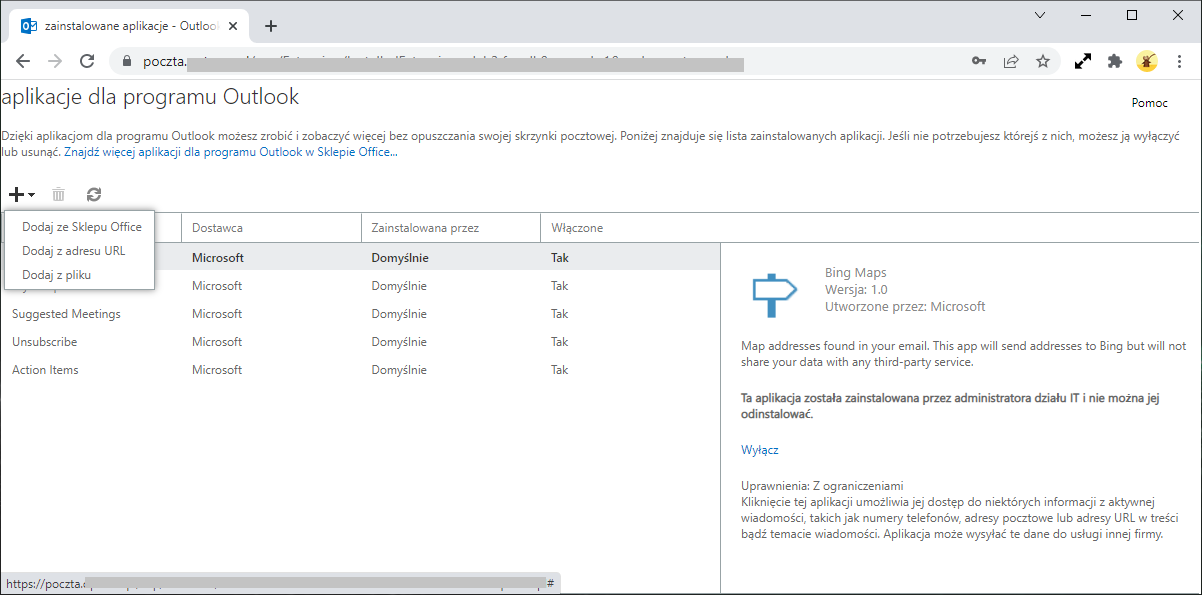1202x595 pixels.
Task: Disable Bing Maps via the Wyłącz link
Action: coord(760,449)
